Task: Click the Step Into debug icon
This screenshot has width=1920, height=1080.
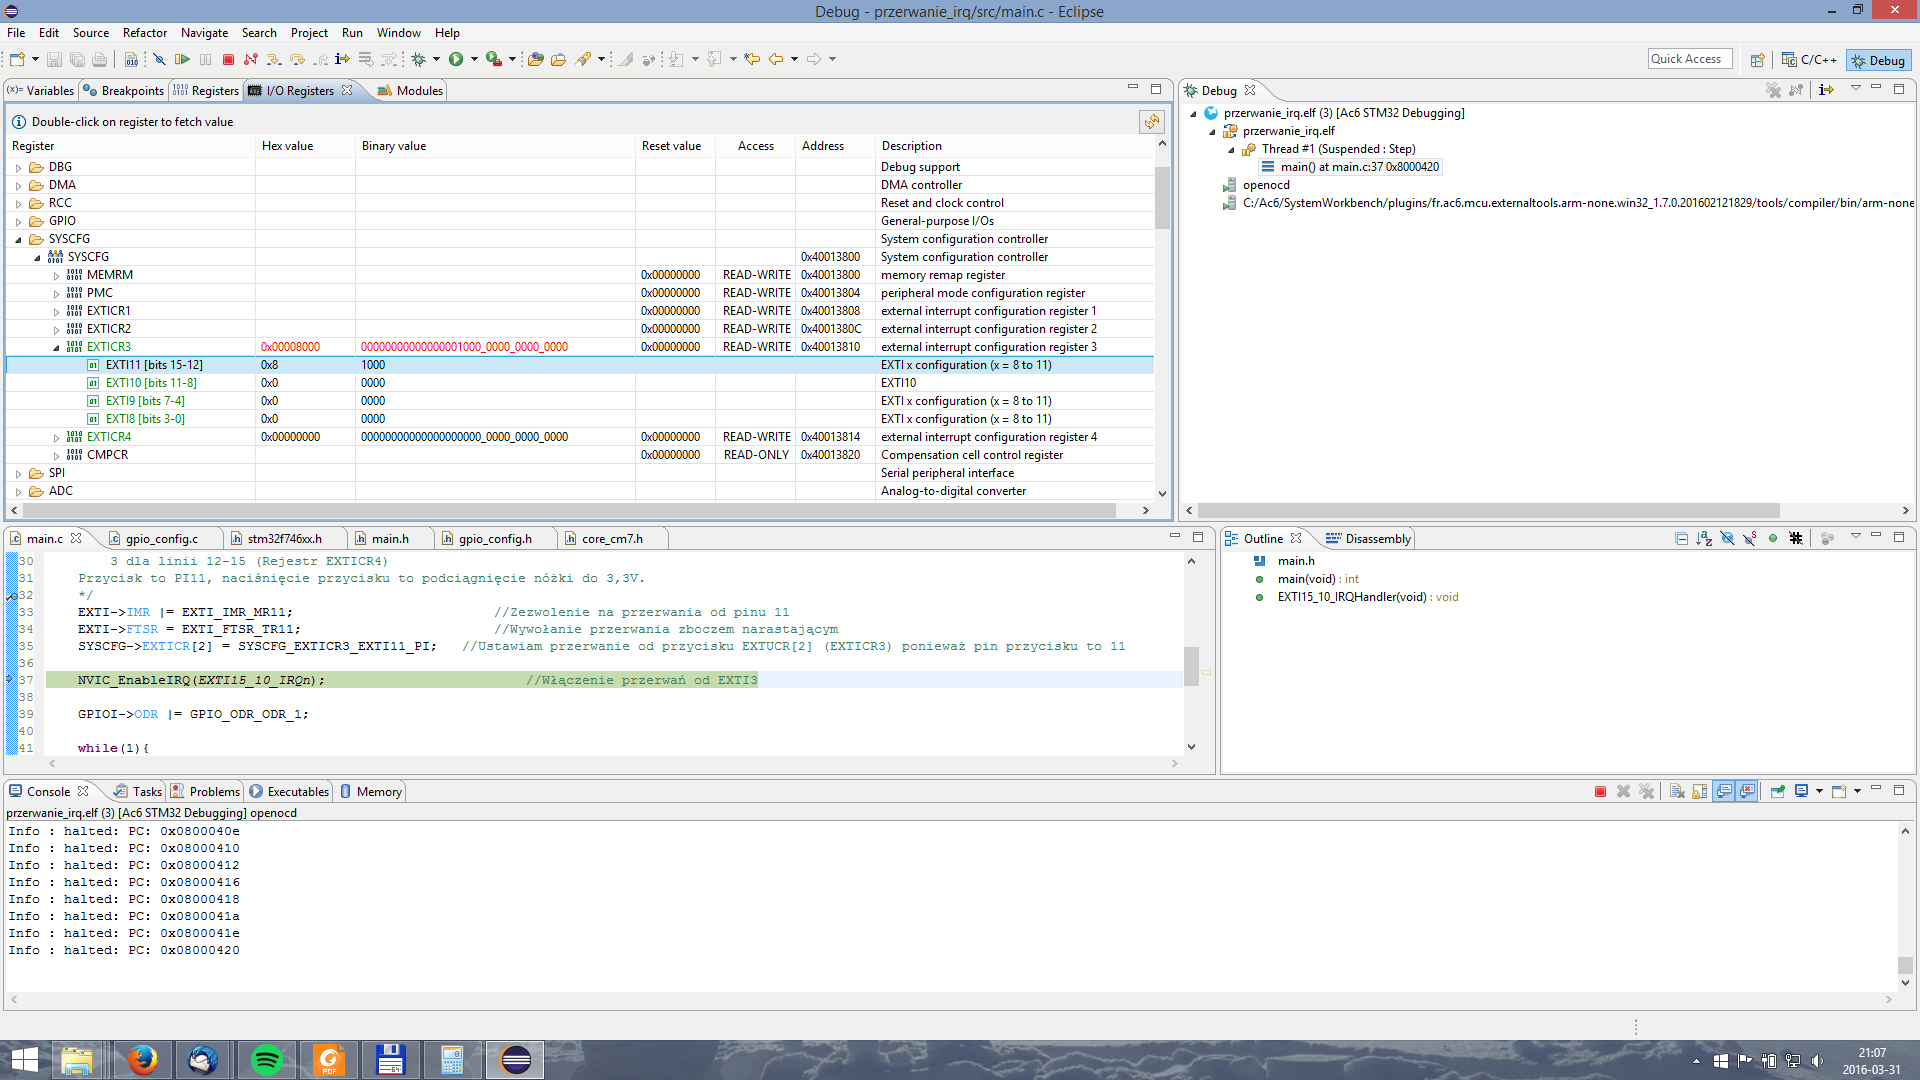Action: click(274, 60)
